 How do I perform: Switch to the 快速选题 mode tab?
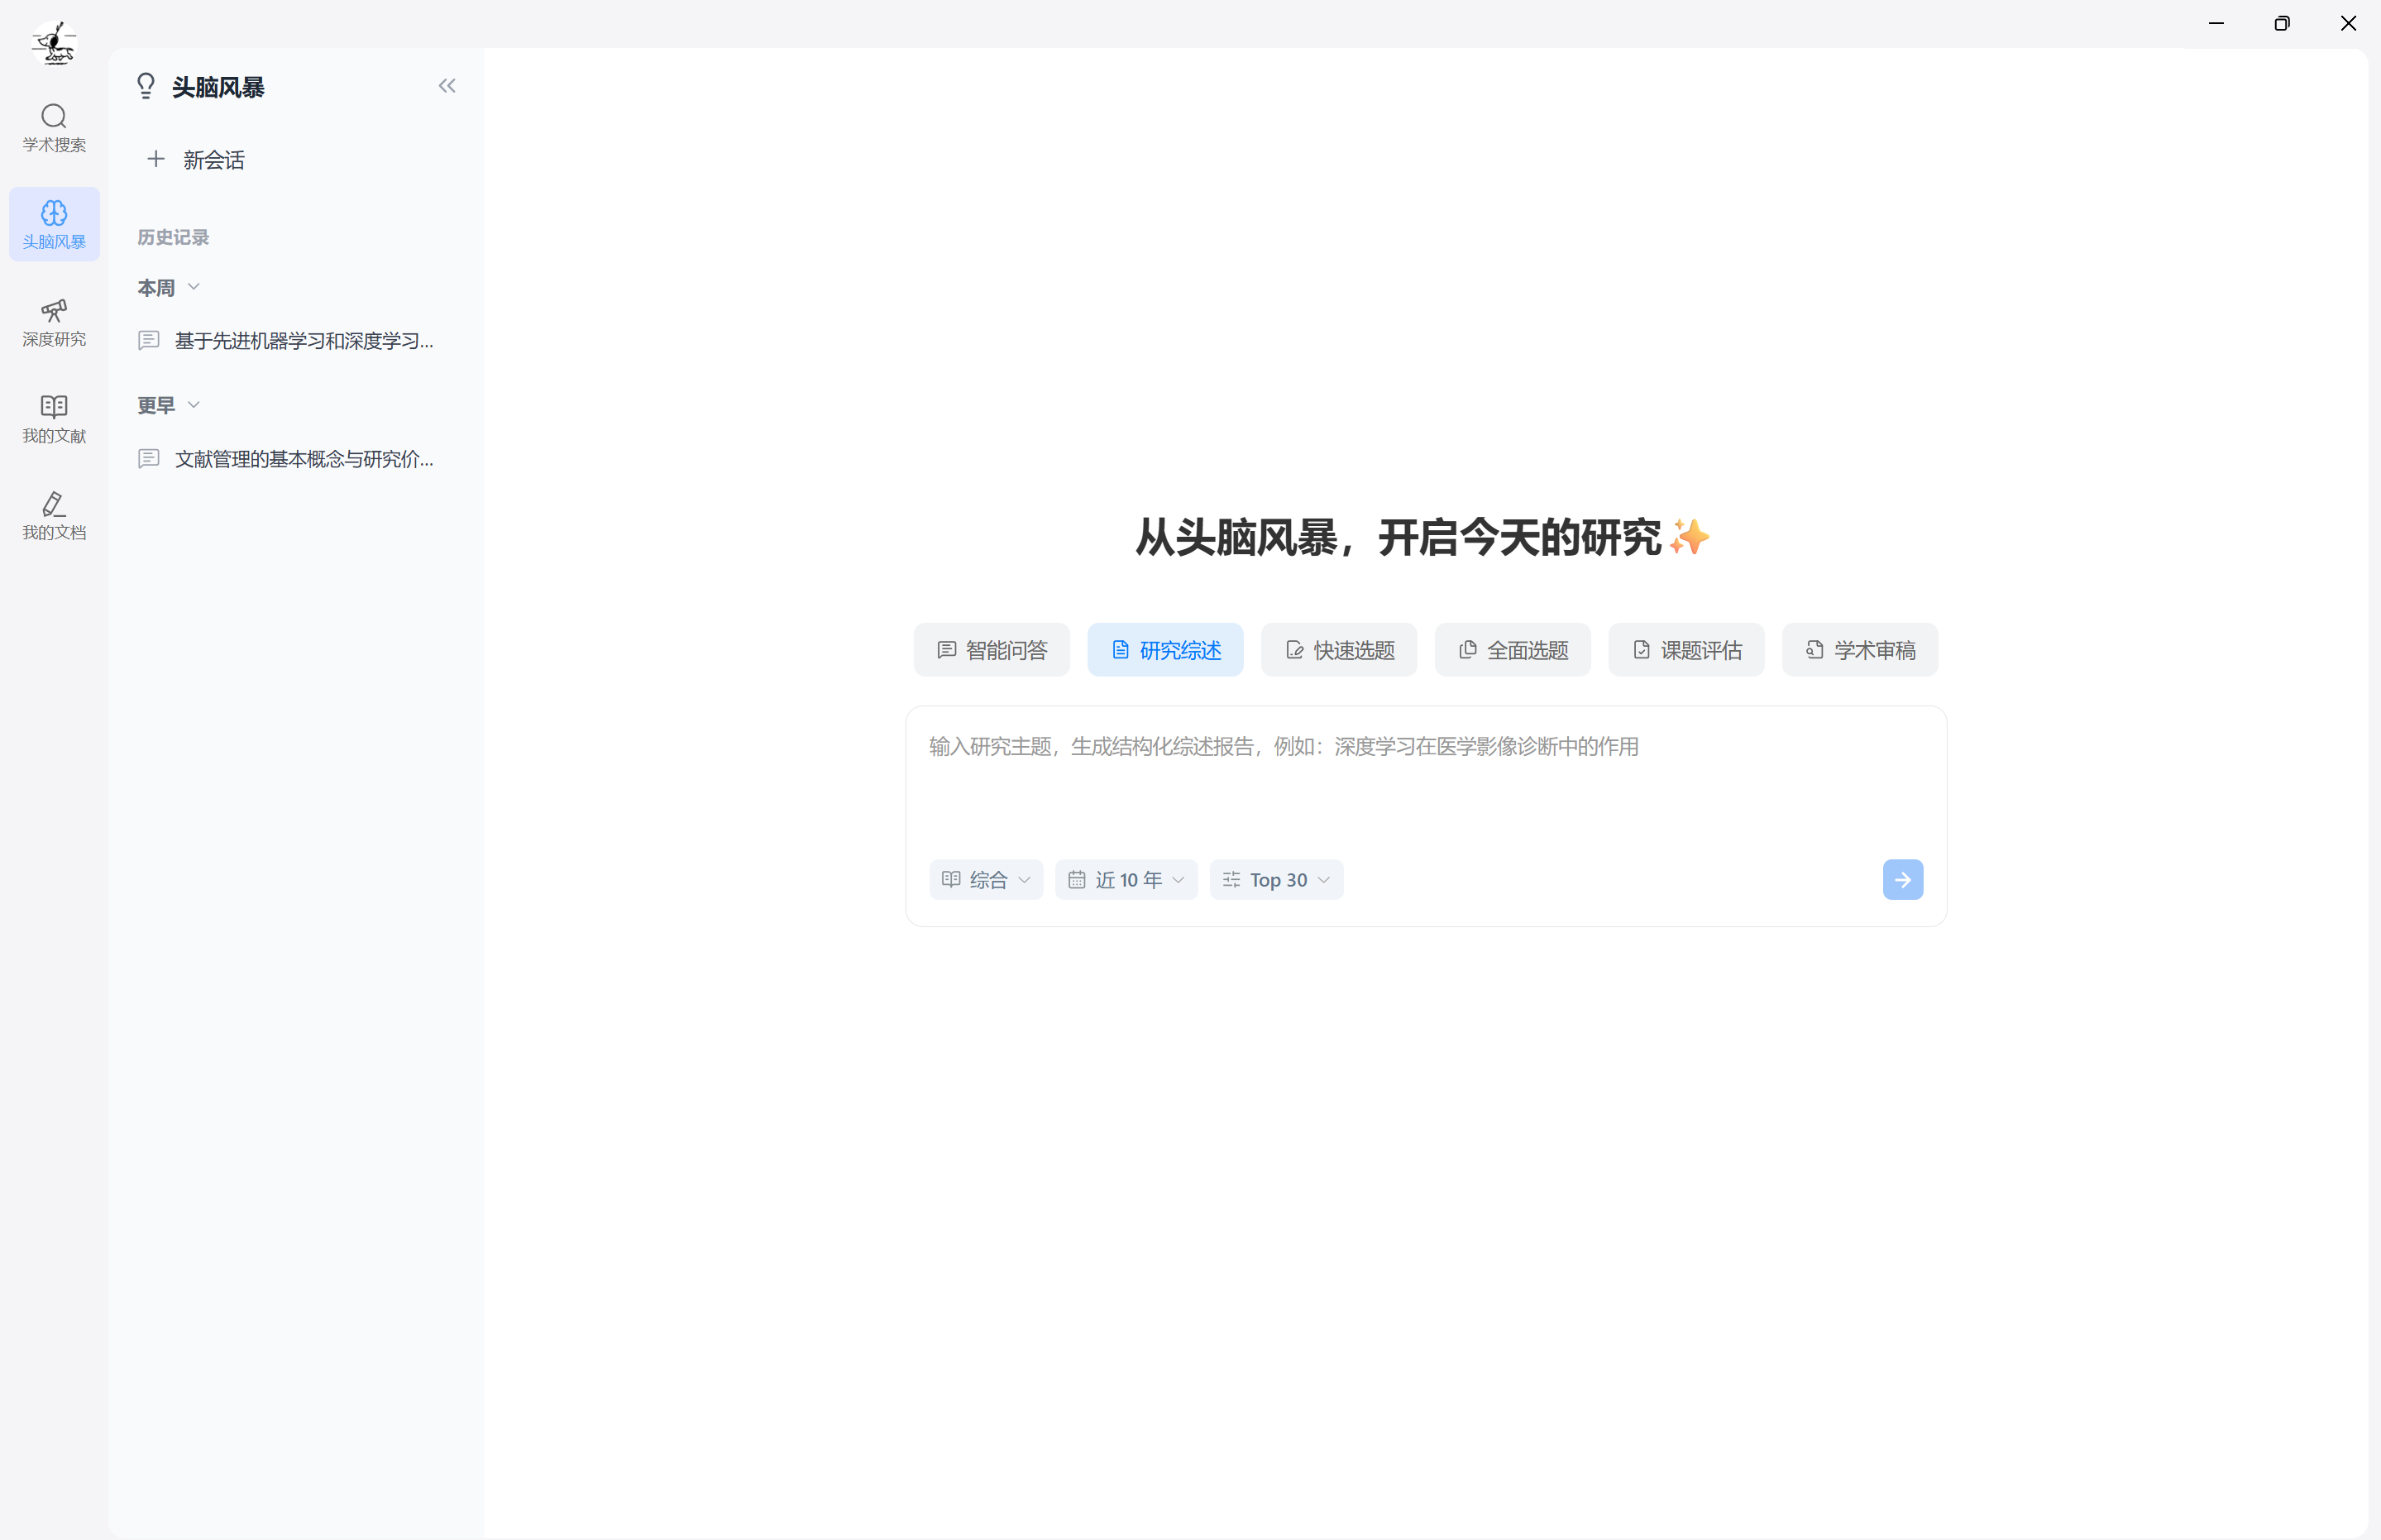click(x=1338, y=650)
